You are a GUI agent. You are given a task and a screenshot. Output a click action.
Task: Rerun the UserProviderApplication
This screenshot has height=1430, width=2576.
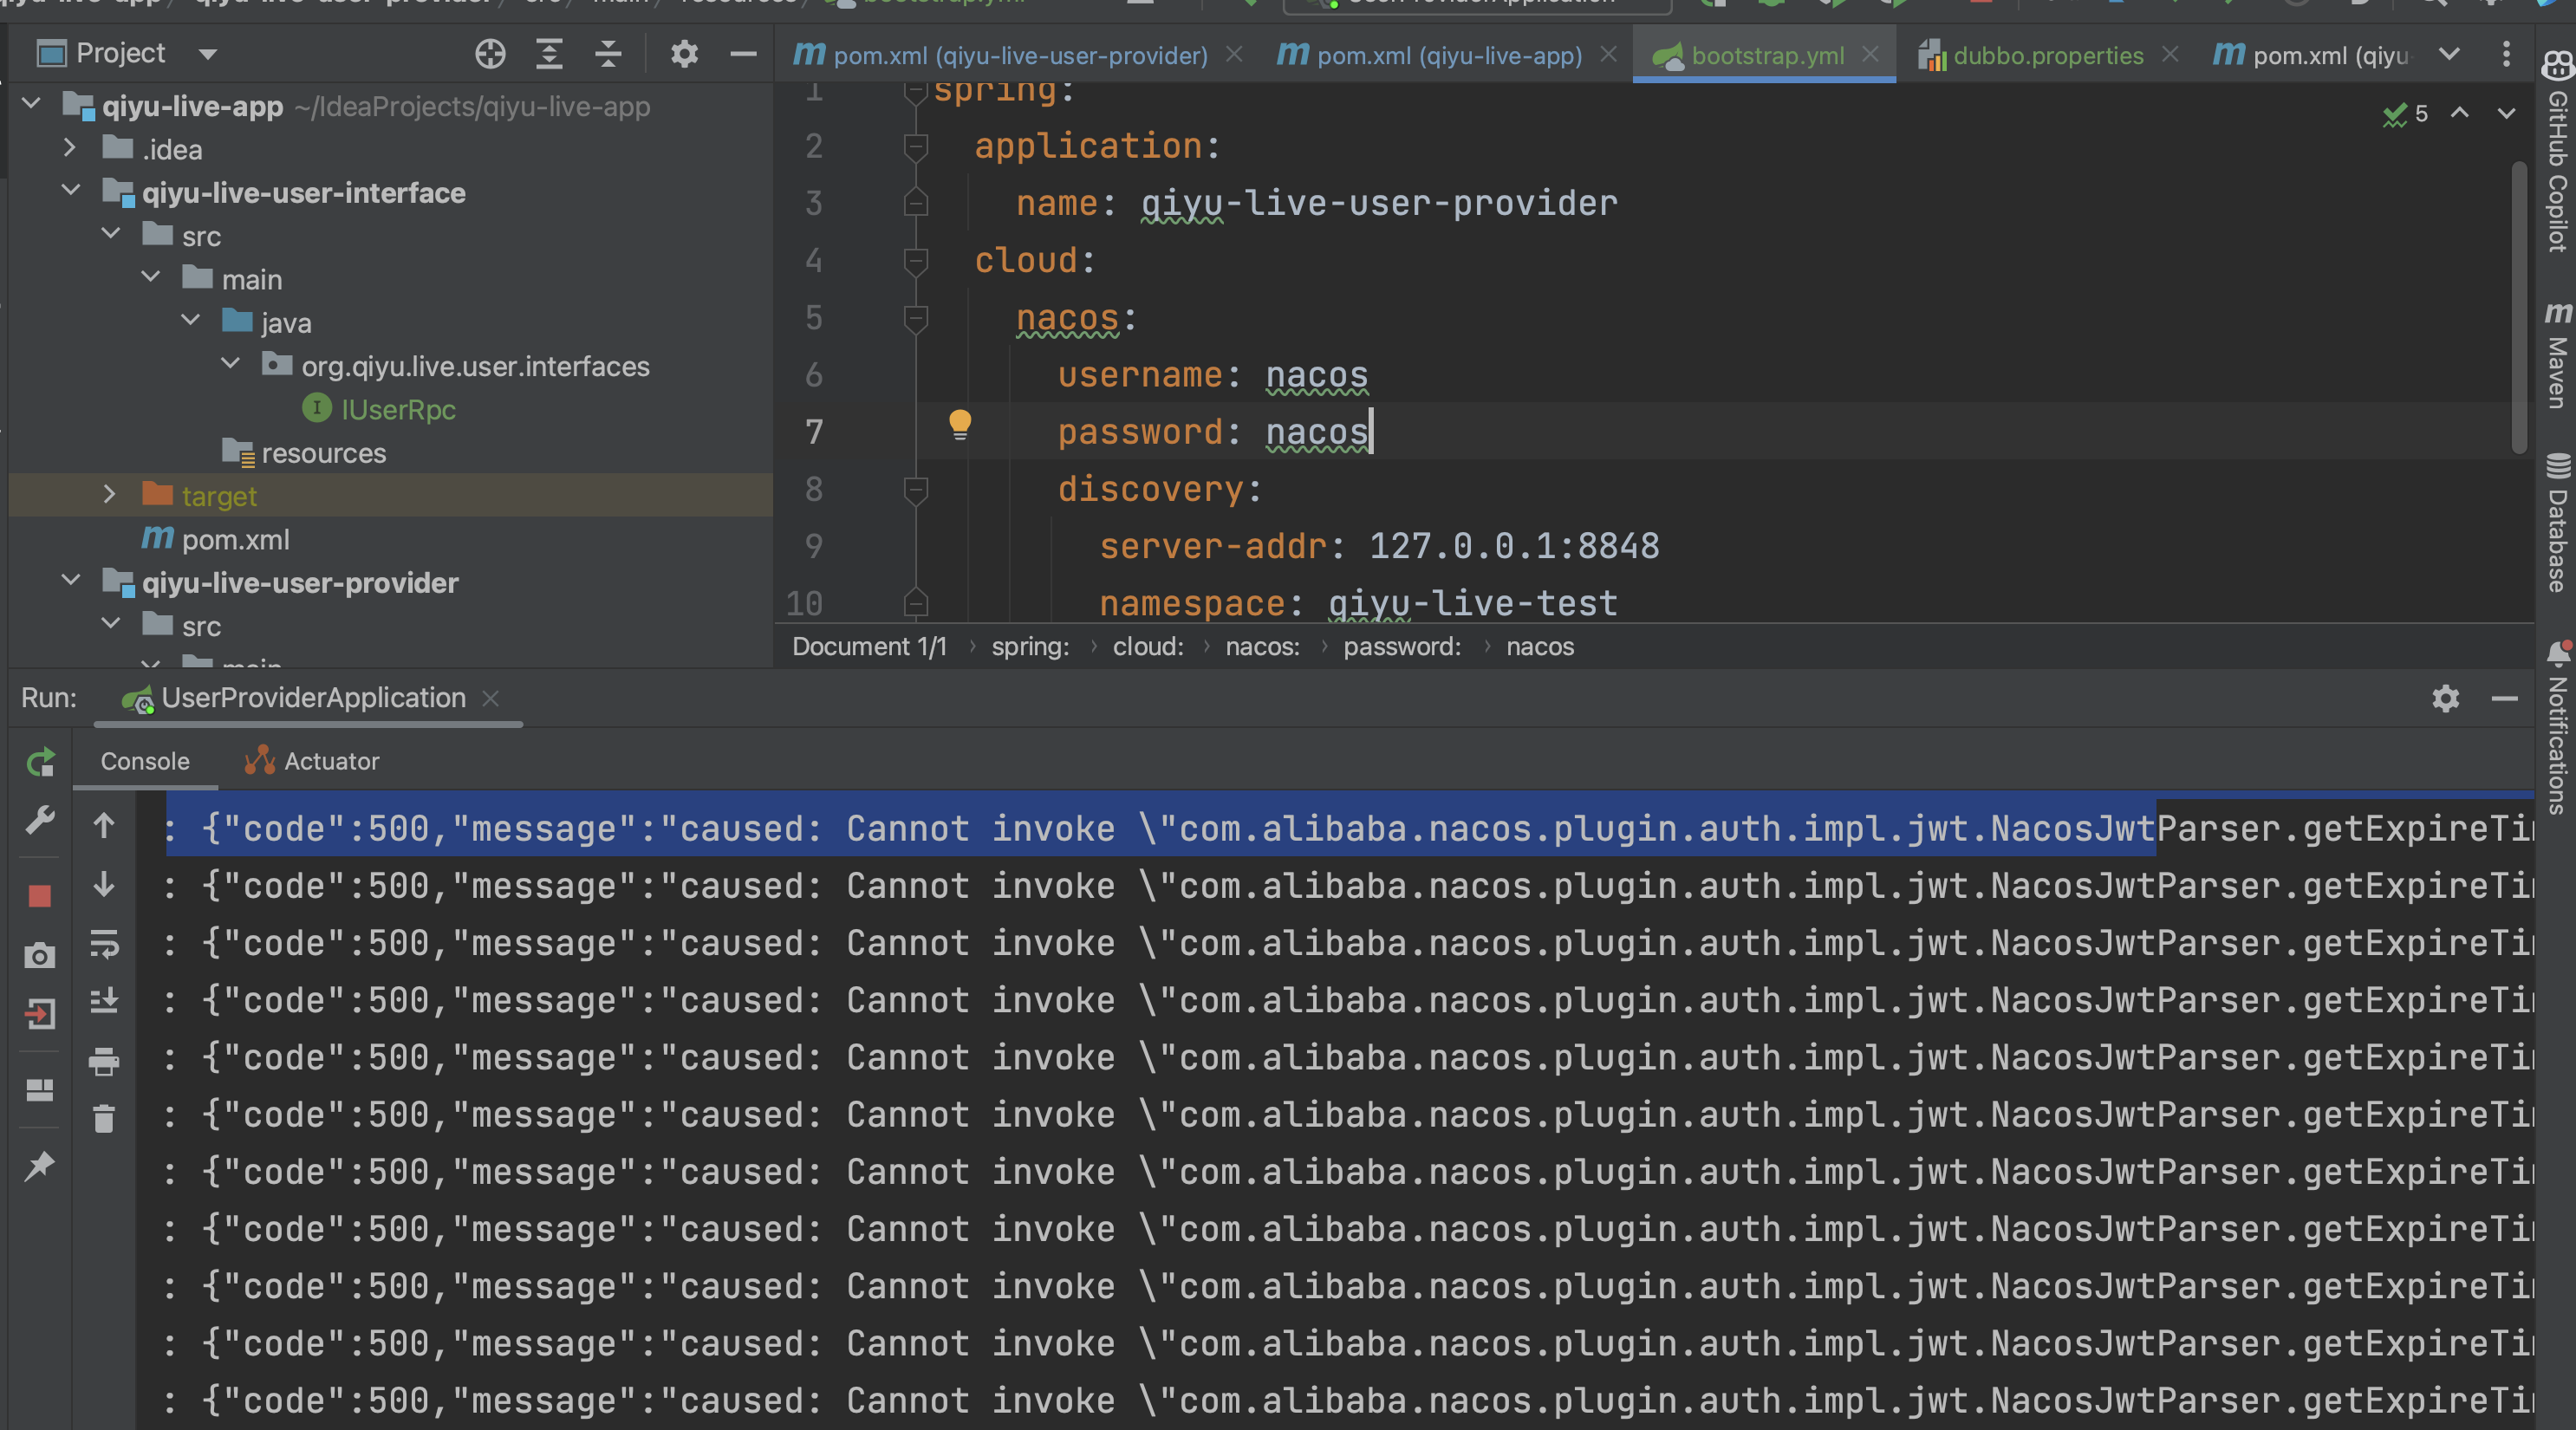[40, 764]
